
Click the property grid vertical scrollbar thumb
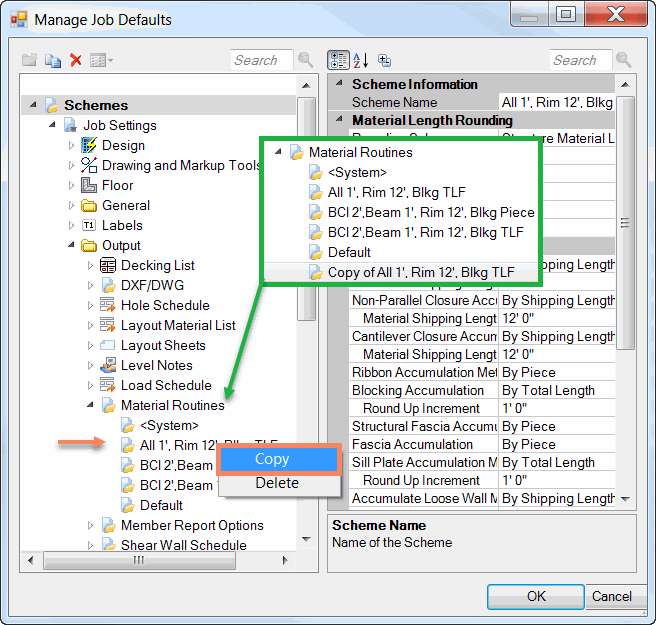(x=625, y=223)
